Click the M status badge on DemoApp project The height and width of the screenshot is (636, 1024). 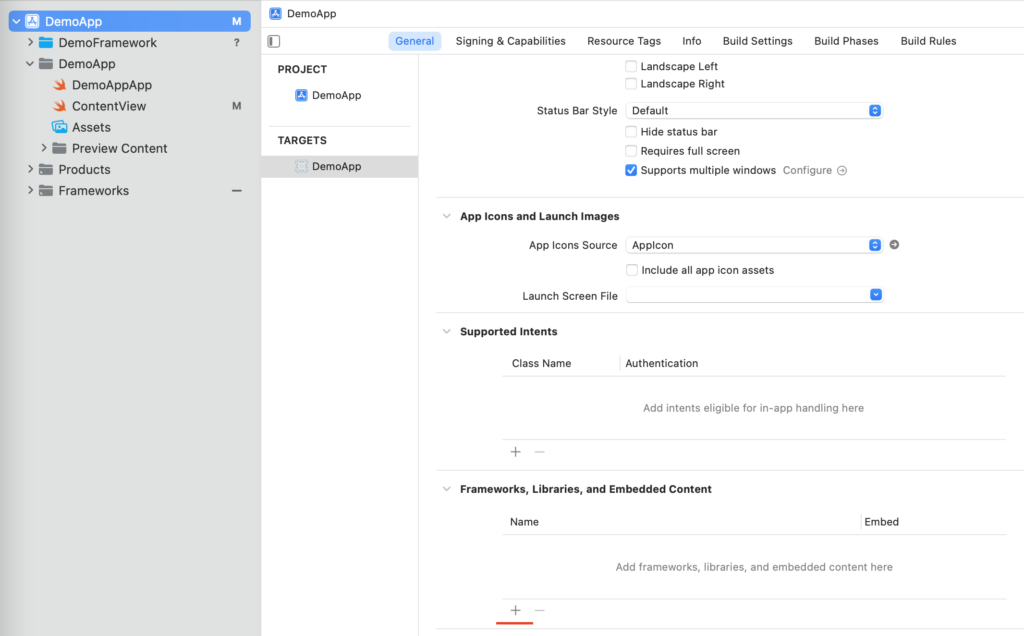[x=236, y=22]
